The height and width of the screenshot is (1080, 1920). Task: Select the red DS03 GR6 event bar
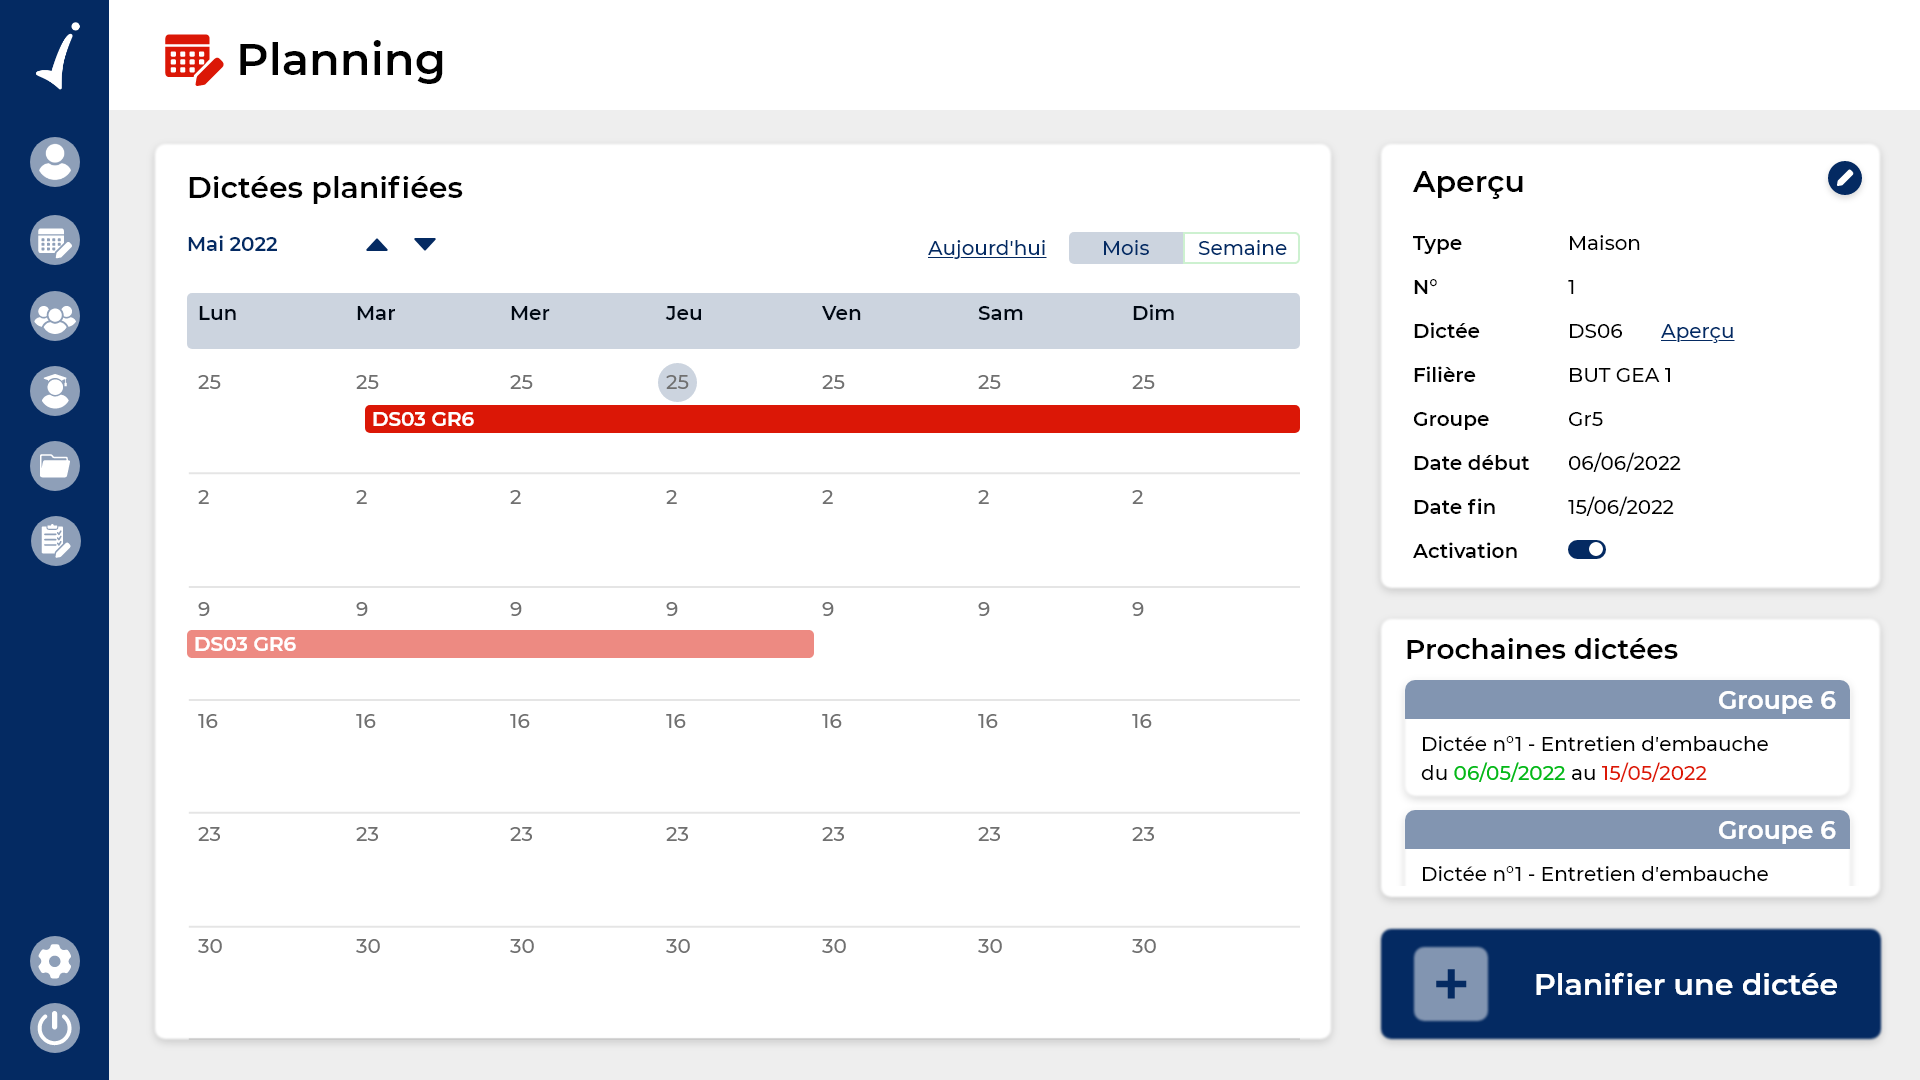[831, 419]
